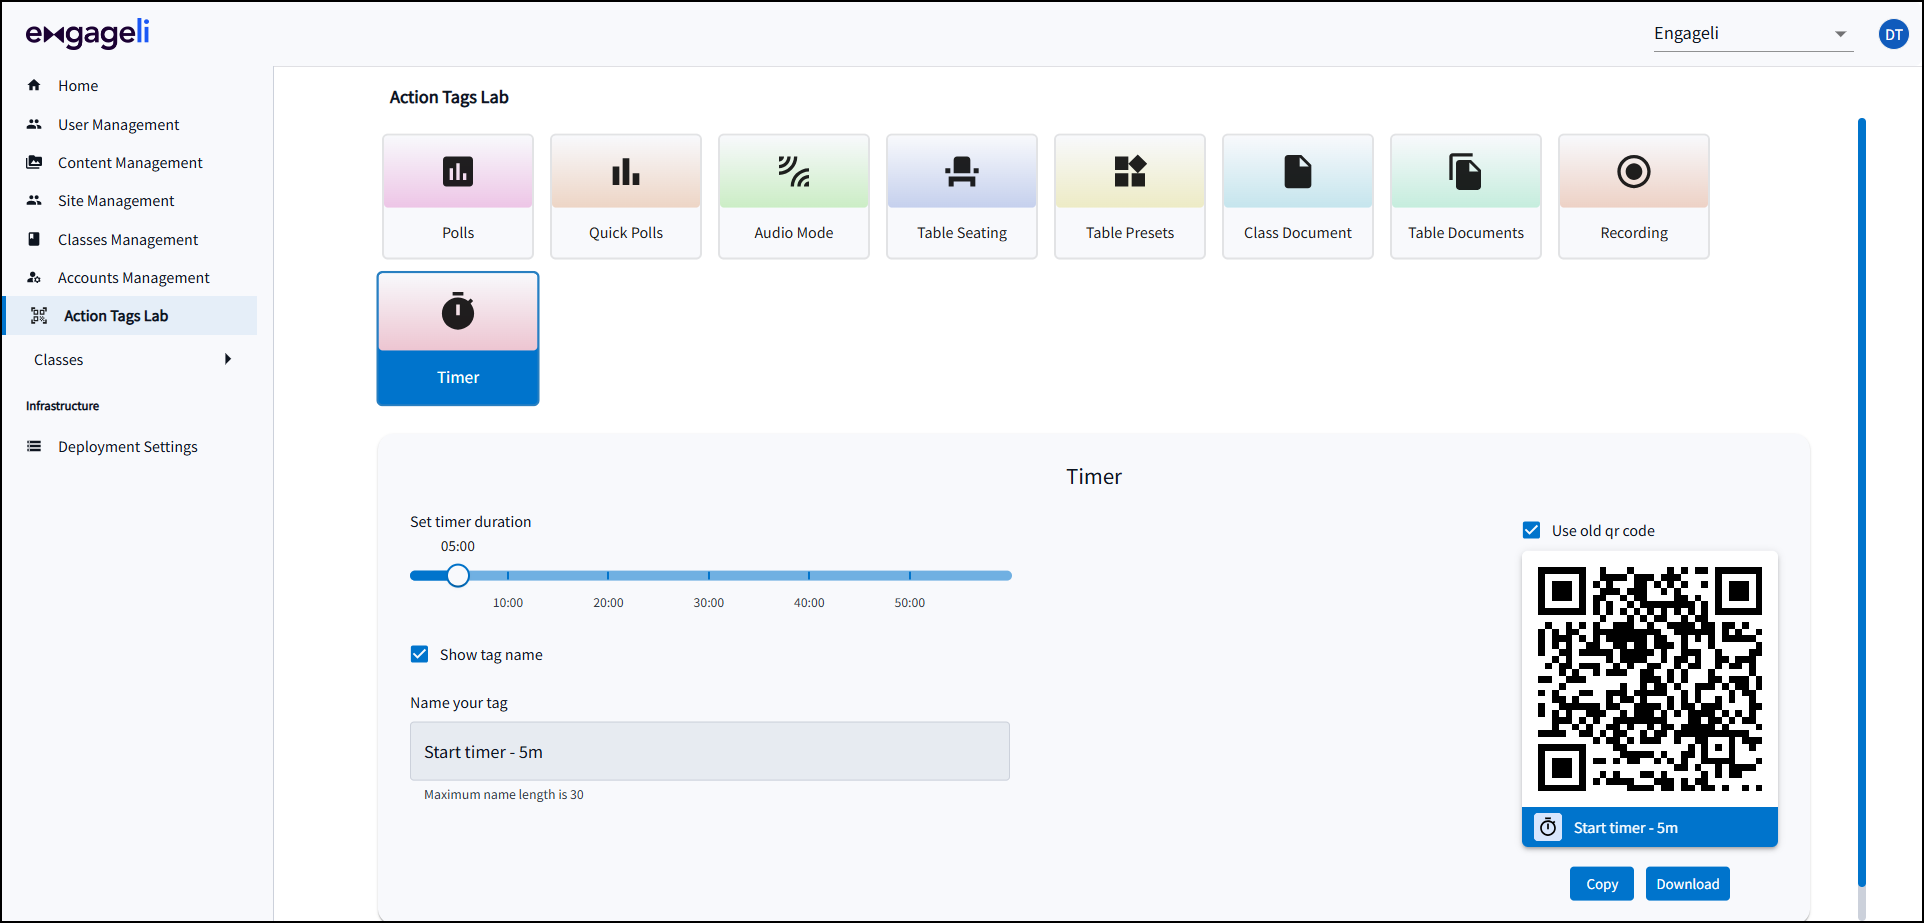Click the Table Presets card label
The image size is (1924, 923).
click(x=1130, y=232)
